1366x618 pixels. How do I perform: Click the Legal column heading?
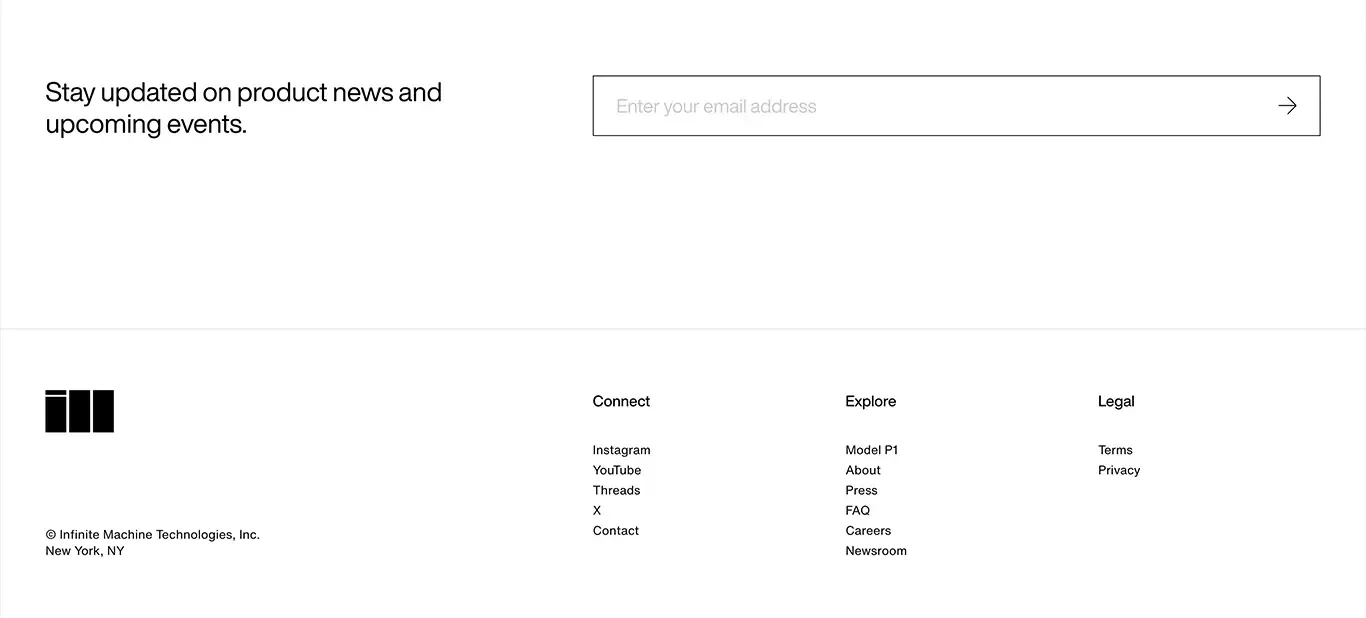tap(1116, 401)
